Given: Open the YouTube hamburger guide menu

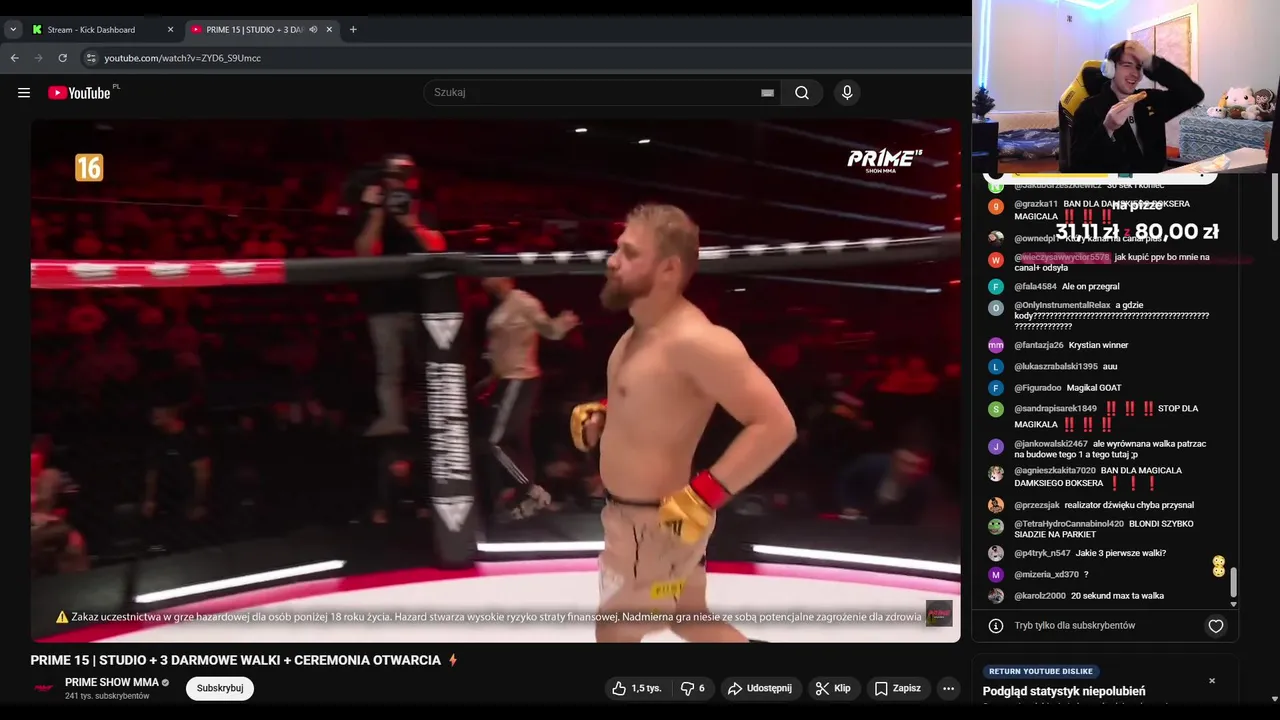Looking at the screenshot, I should tap(24, 93).
